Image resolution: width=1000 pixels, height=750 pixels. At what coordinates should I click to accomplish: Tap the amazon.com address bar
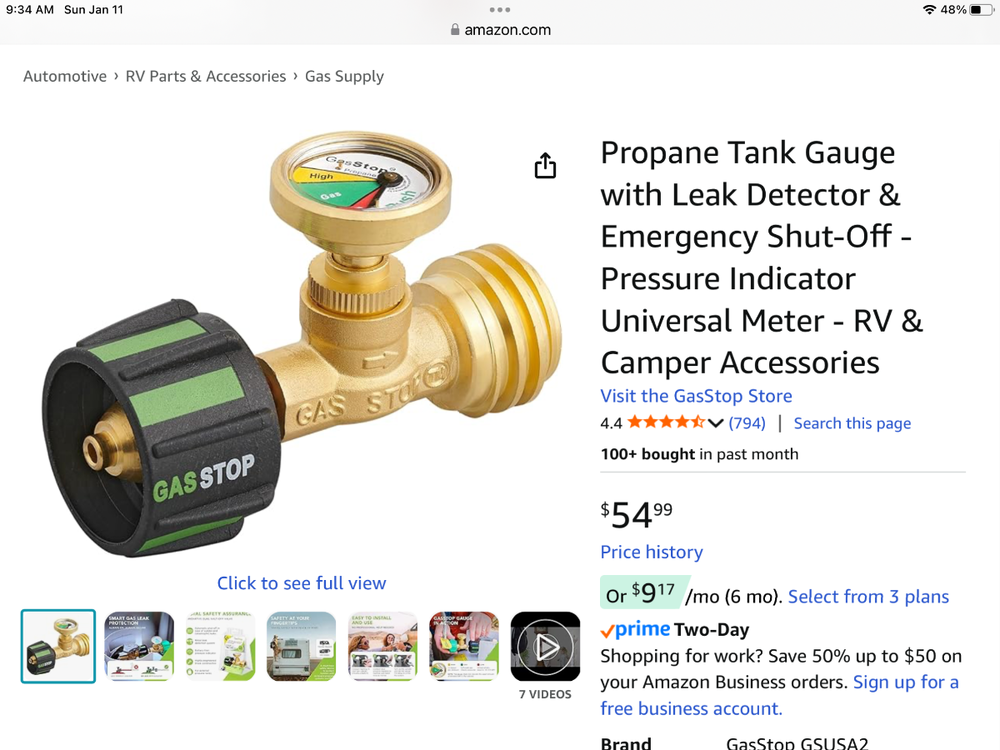pos(500,29)
